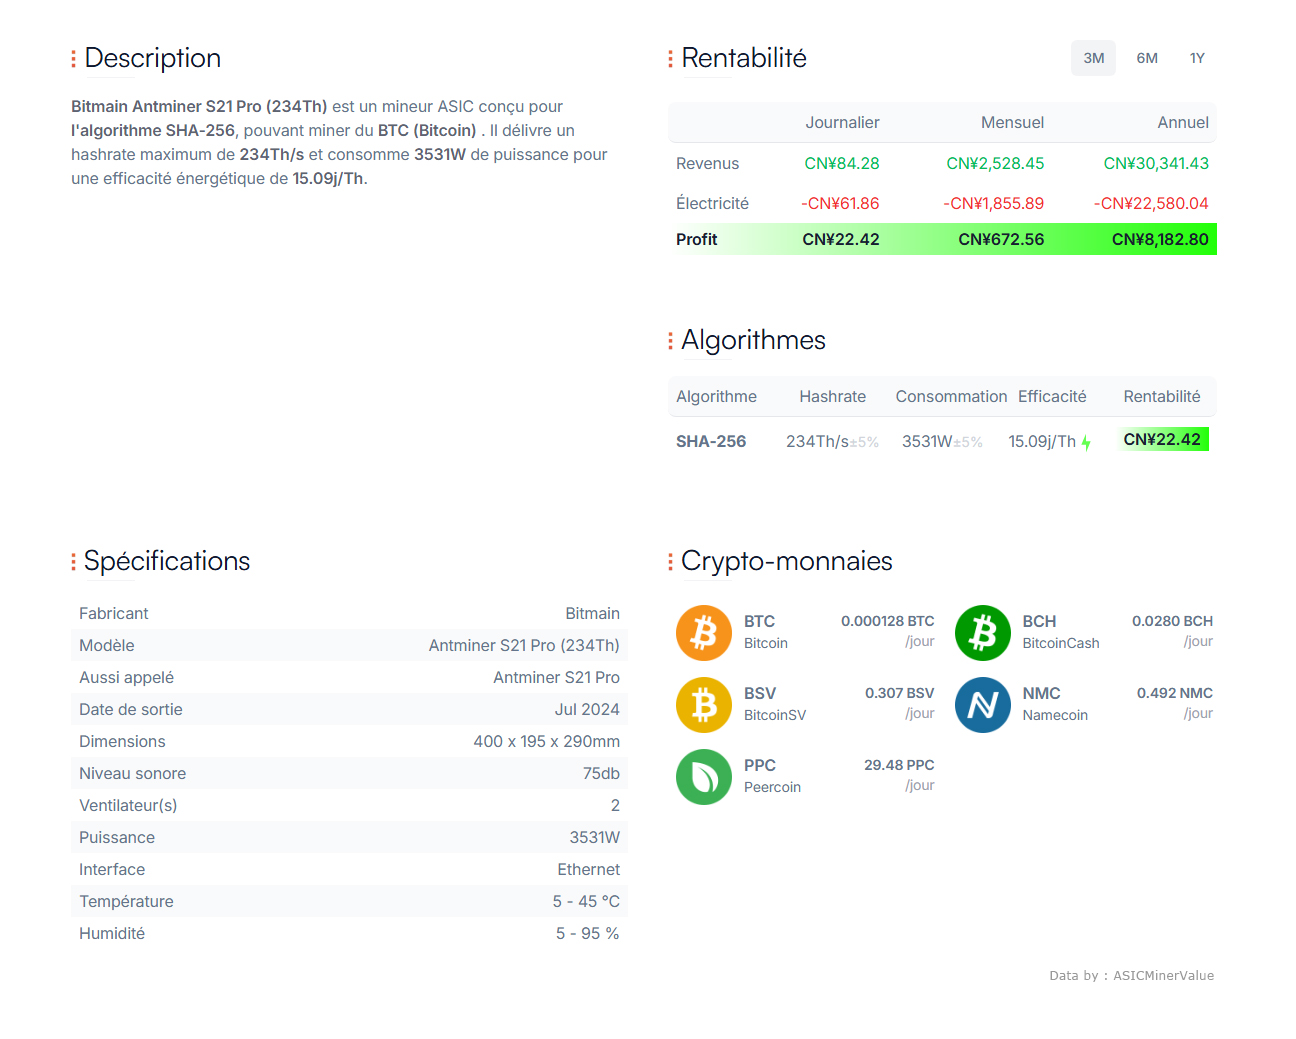
Task: Click the 3531W consumption value in Algorithmes
Action: 927,441
